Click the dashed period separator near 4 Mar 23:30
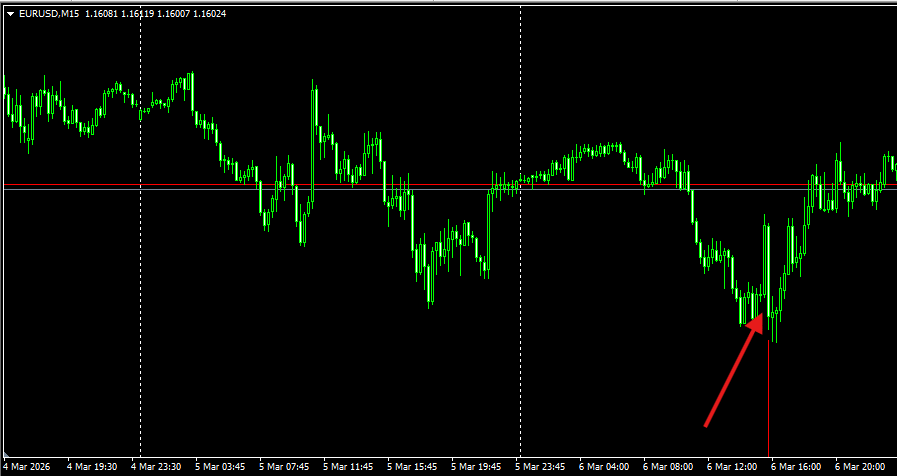This screenshot has width=897, height=476. pos(140,231)
